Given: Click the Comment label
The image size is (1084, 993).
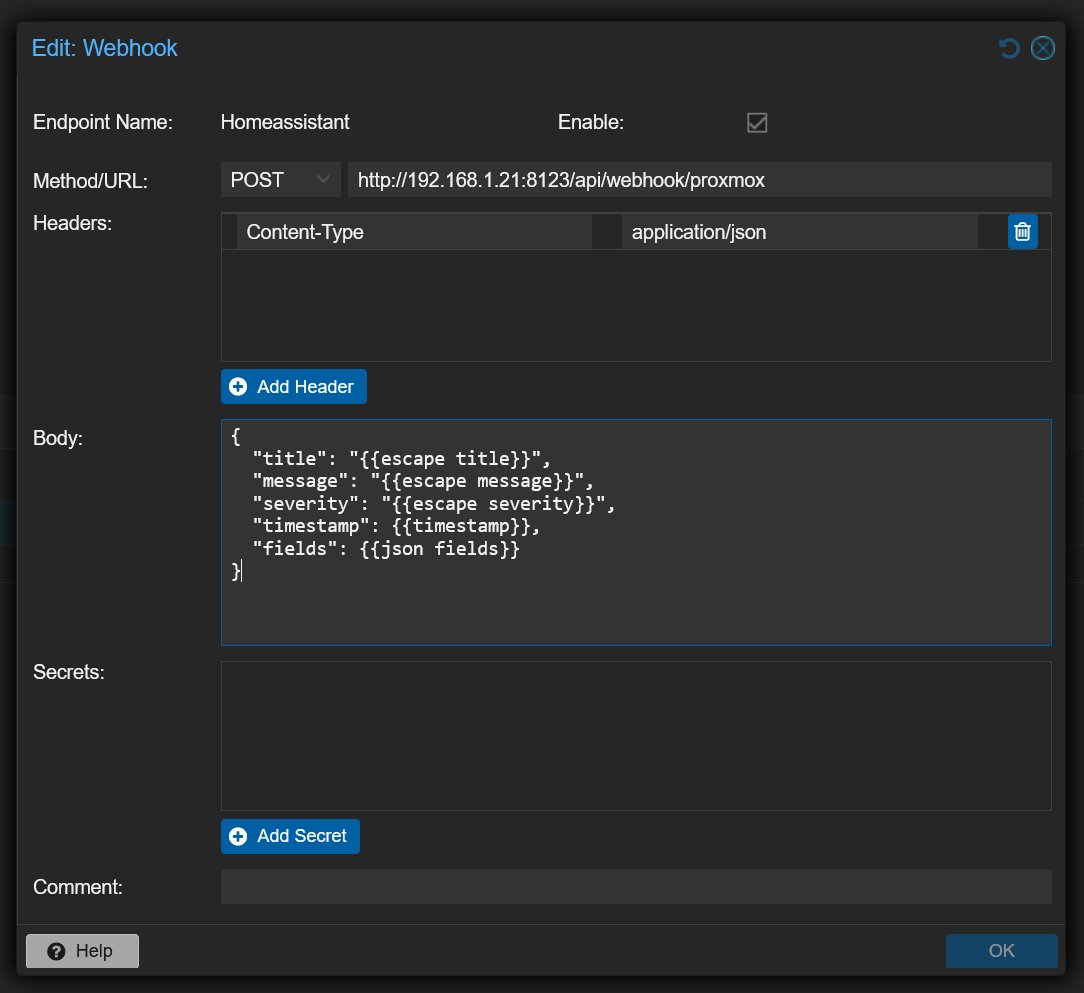Looking at the screenshot, I should pos(78,887).
